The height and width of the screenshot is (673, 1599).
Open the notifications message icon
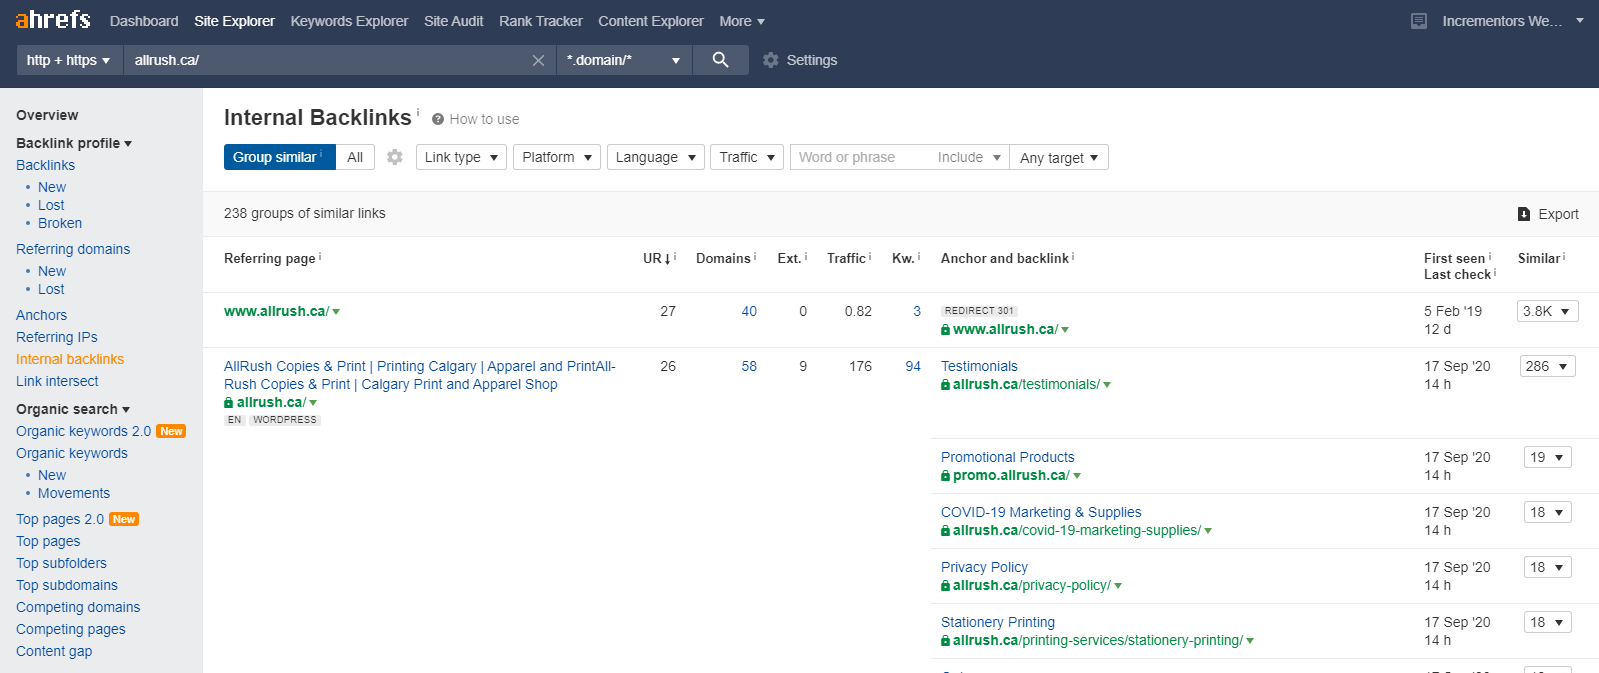(x=1418, y=21)
